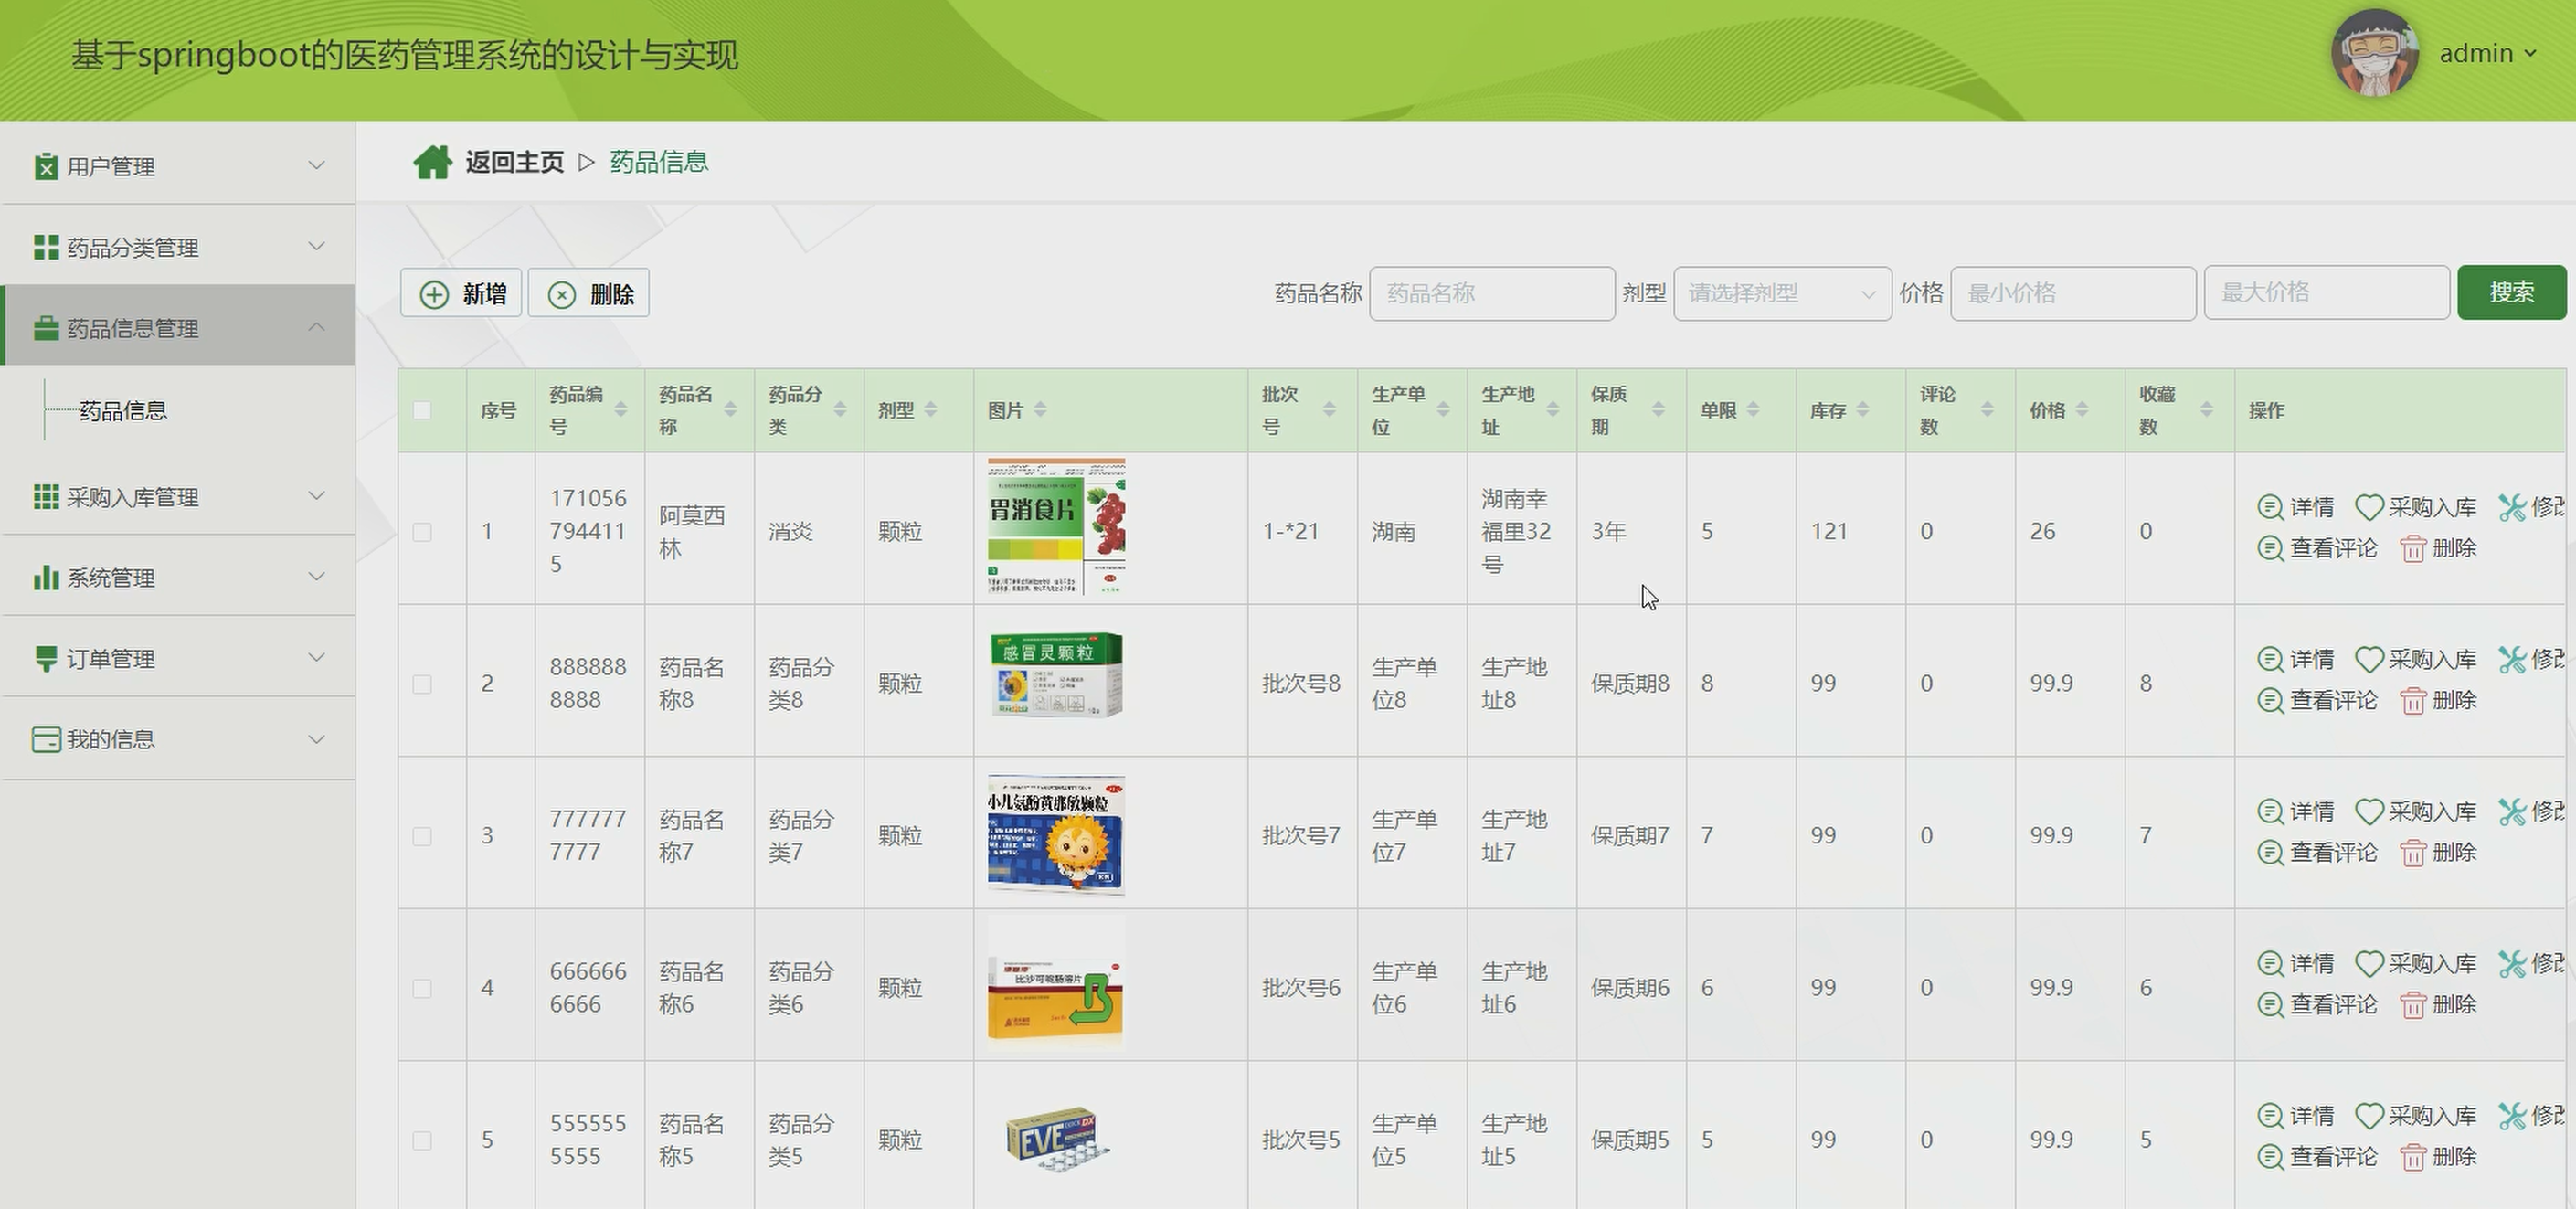Image resolution: width=2576 pixels, height=1209 pixels.
Task: Open the admin account dropdown
Action: 2488,53
